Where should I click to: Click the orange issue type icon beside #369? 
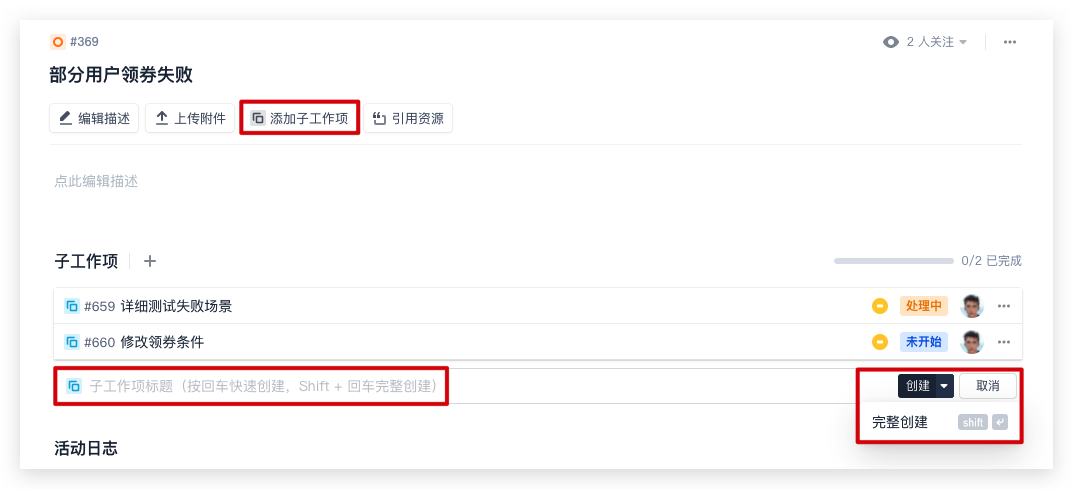[58, 42]
